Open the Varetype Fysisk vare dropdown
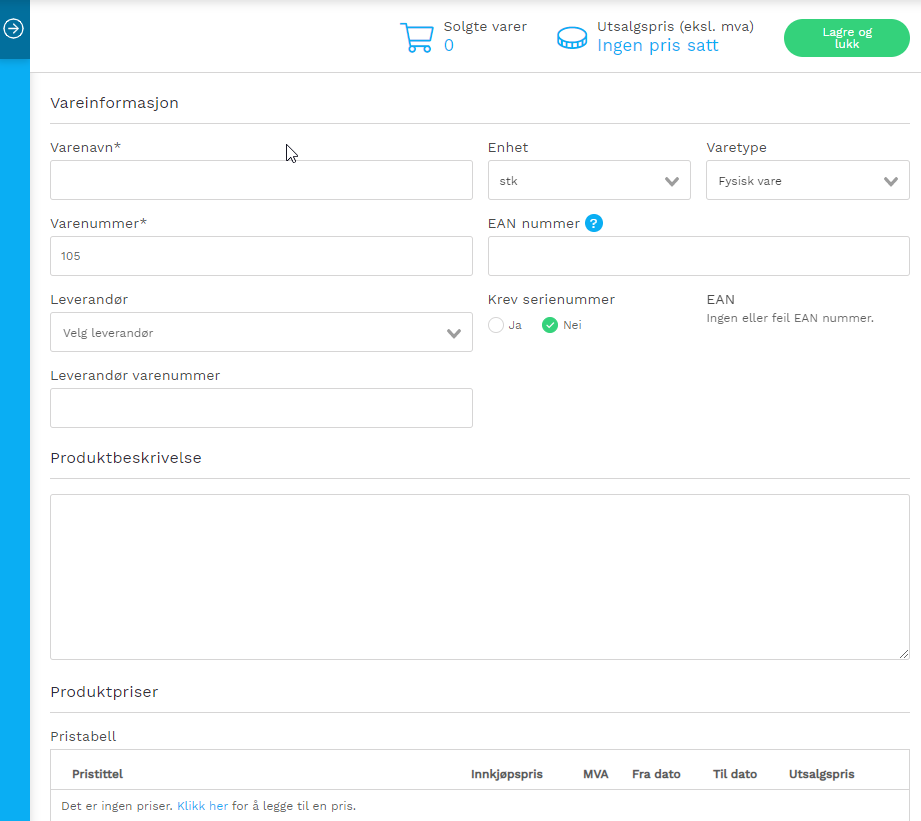This screenshot has width=921, height=821. pyautogui.click(x=808, y=180)
